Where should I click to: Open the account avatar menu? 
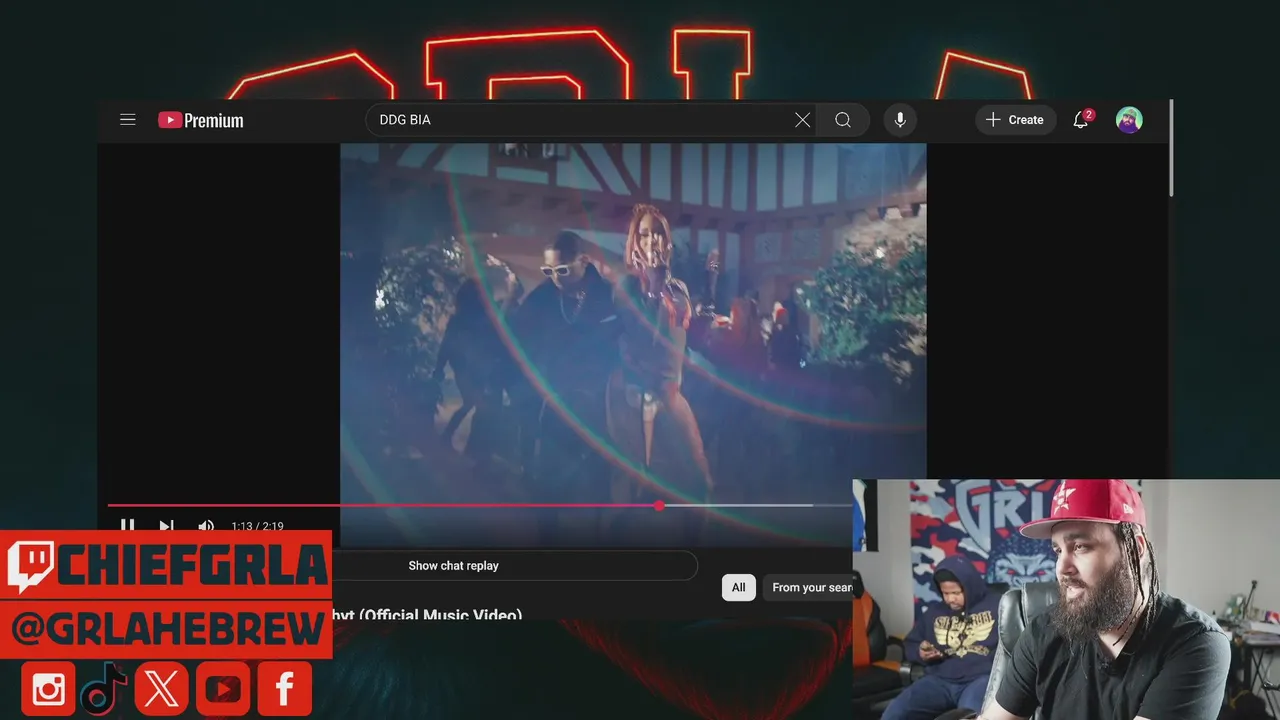coord(1129,120)
